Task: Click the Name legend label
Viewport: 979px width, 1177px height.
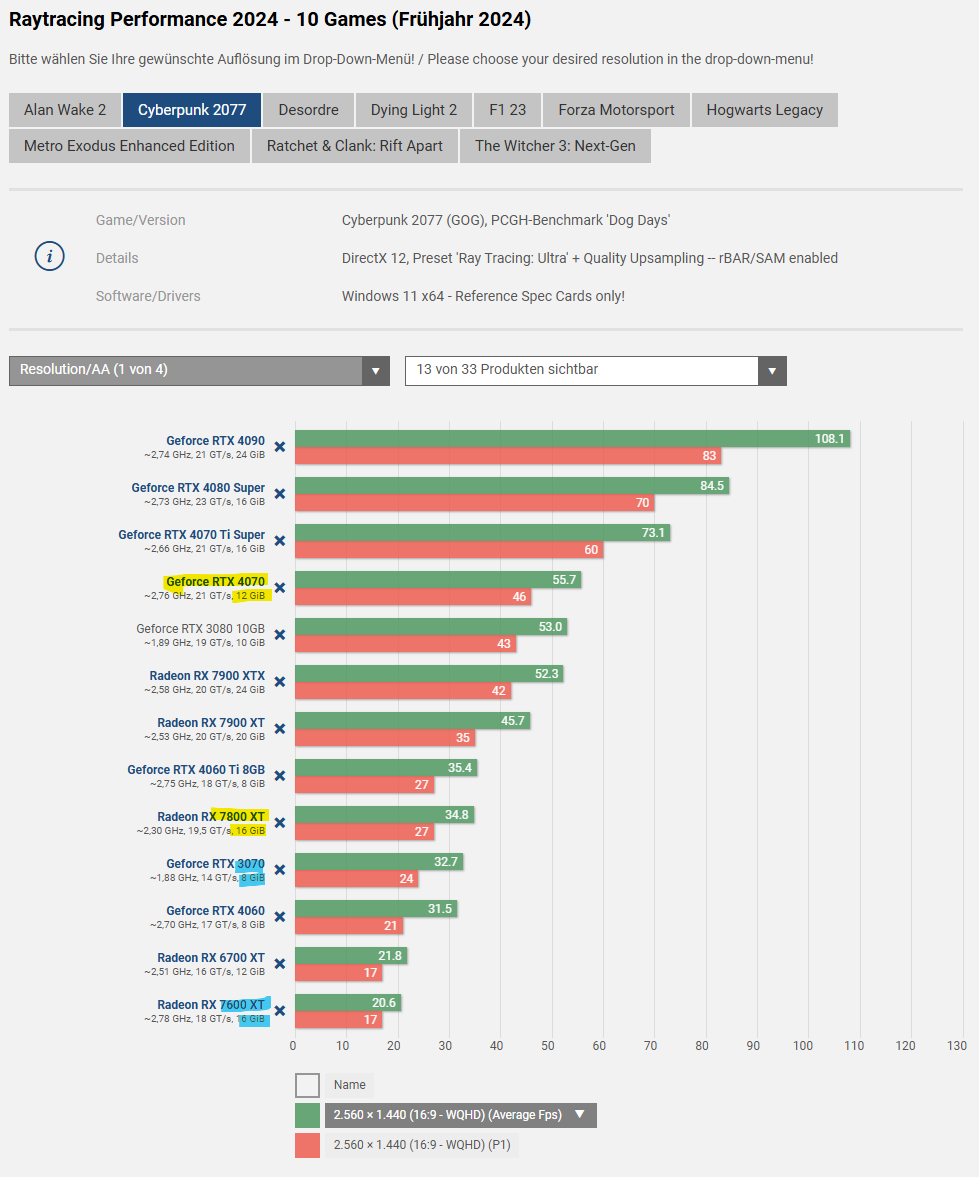Action: 349,1085
